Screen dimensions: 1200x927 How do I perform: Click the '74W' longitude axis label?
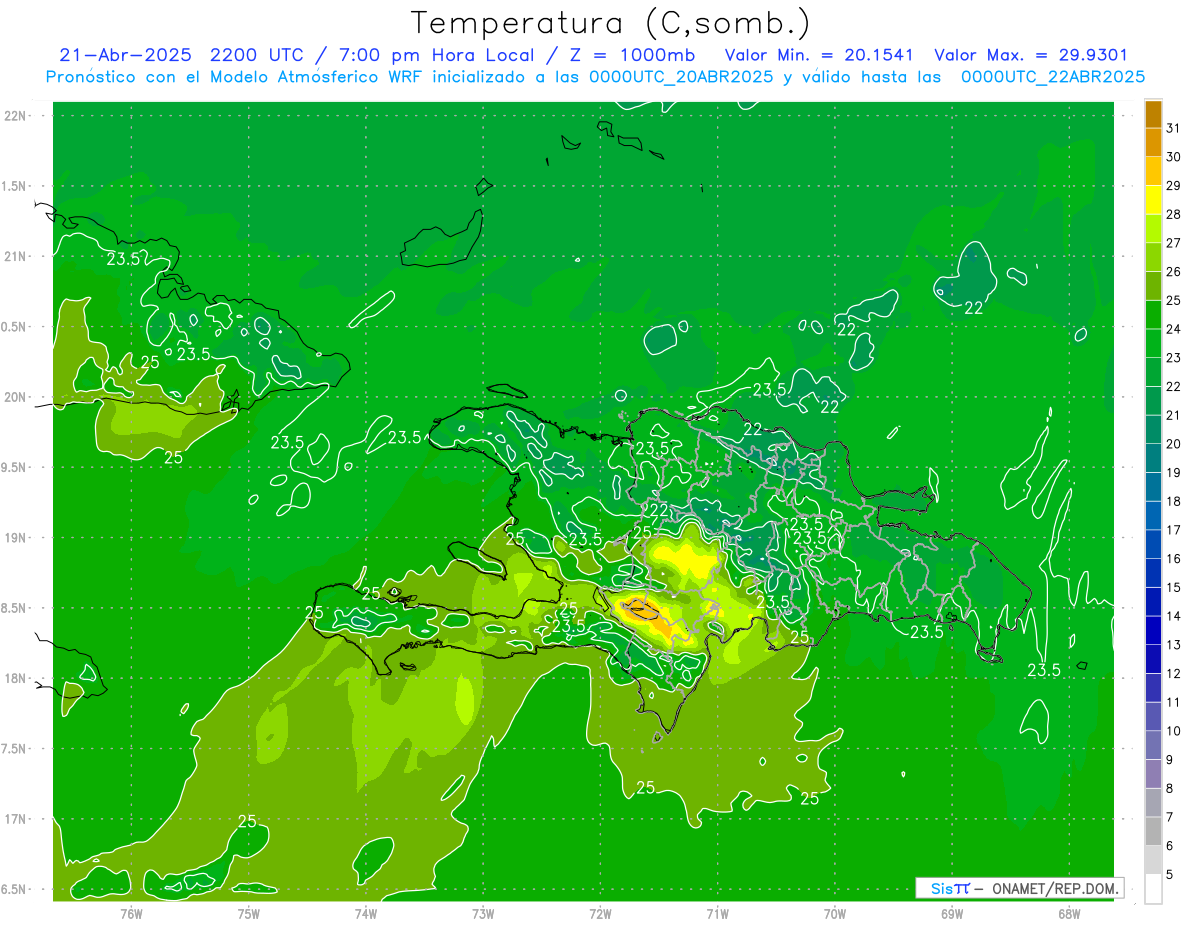click(x=366, y=913)
